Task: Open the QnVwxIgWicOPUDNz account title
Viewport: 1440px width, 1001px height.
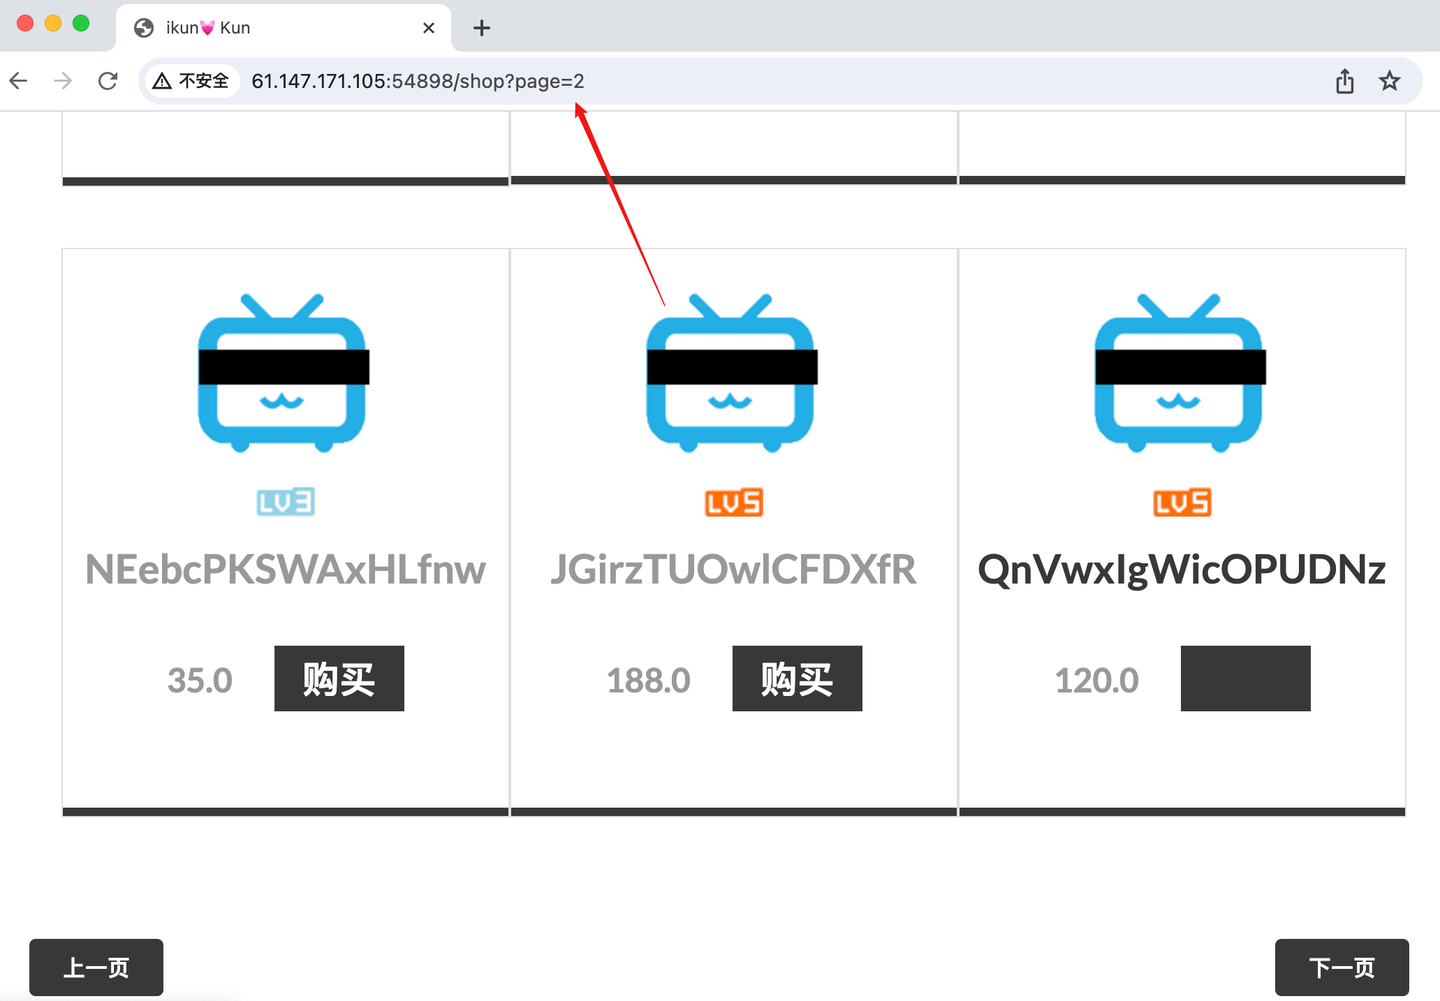Action: pos(1182,569)
